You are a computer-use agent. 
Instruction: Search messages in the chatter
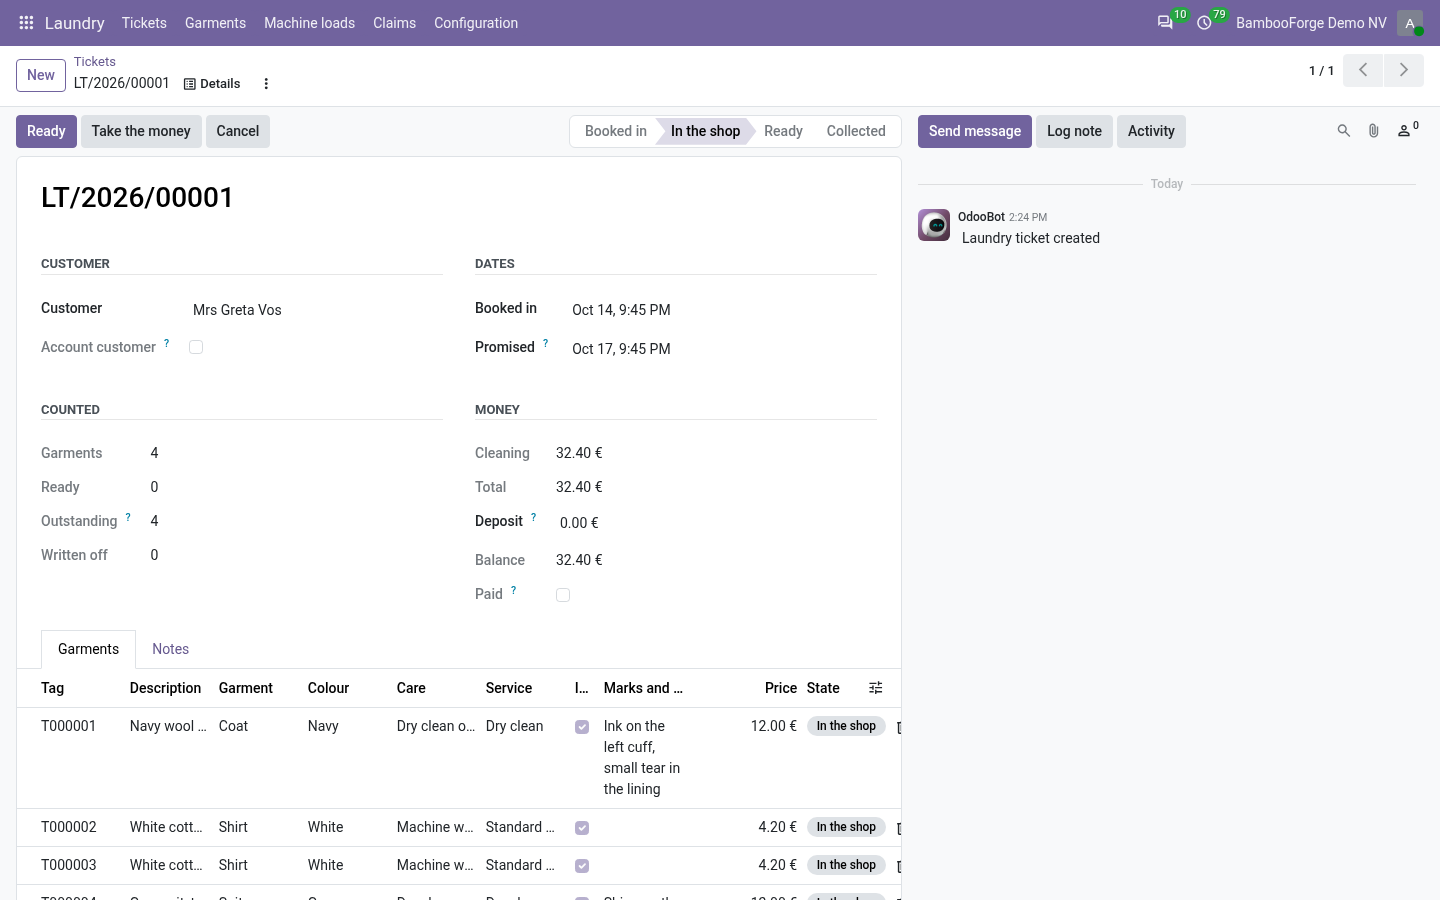pyautogui.click(x=1344, y=131)
